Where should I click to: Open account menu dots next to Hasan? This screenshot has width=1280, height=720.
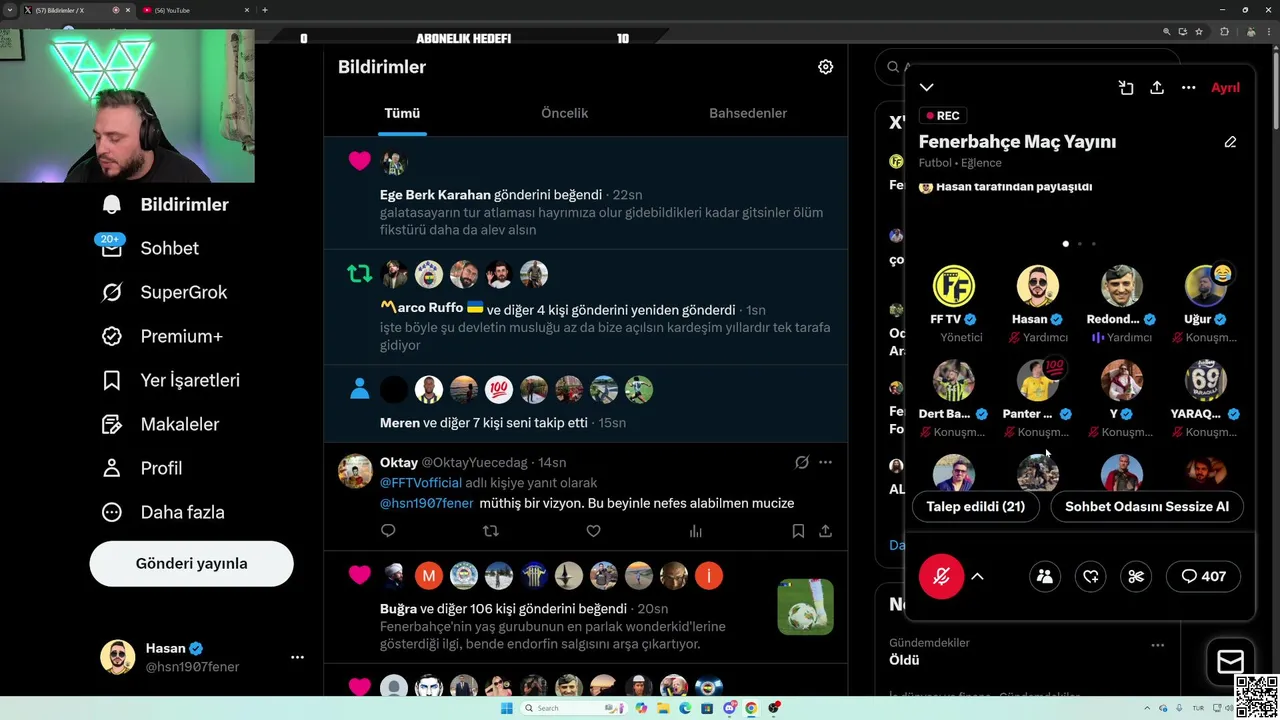(x=297, y=657)
